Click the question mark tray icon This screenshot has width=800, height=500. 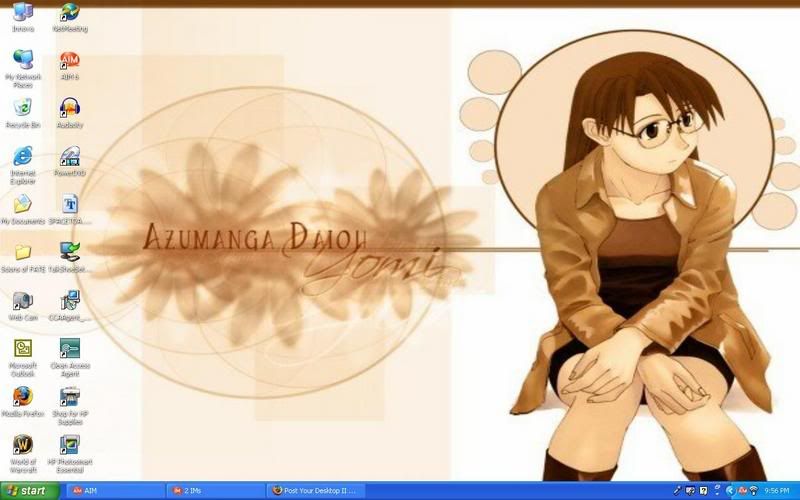[x=703, y=491]
